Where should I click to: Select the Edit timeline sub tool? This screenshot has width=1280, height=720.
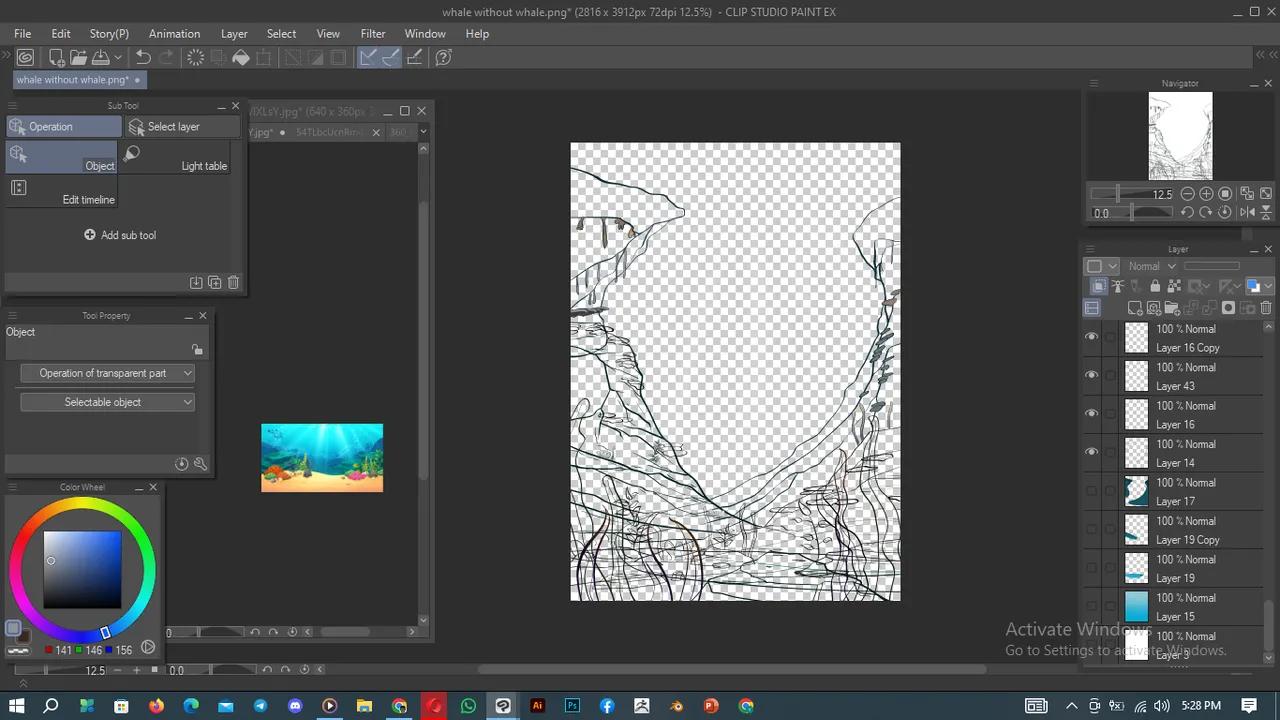click(x=62, y=192)
